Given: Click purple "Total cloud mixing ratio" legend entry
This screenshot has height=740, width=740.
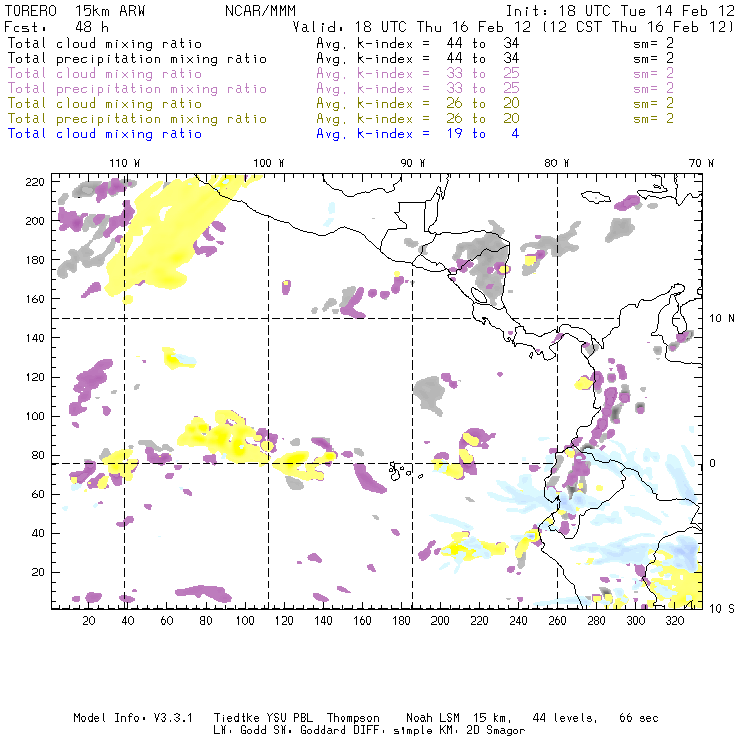Looking at the screenshot, I should pyautogui.click(x=105, y=74).
